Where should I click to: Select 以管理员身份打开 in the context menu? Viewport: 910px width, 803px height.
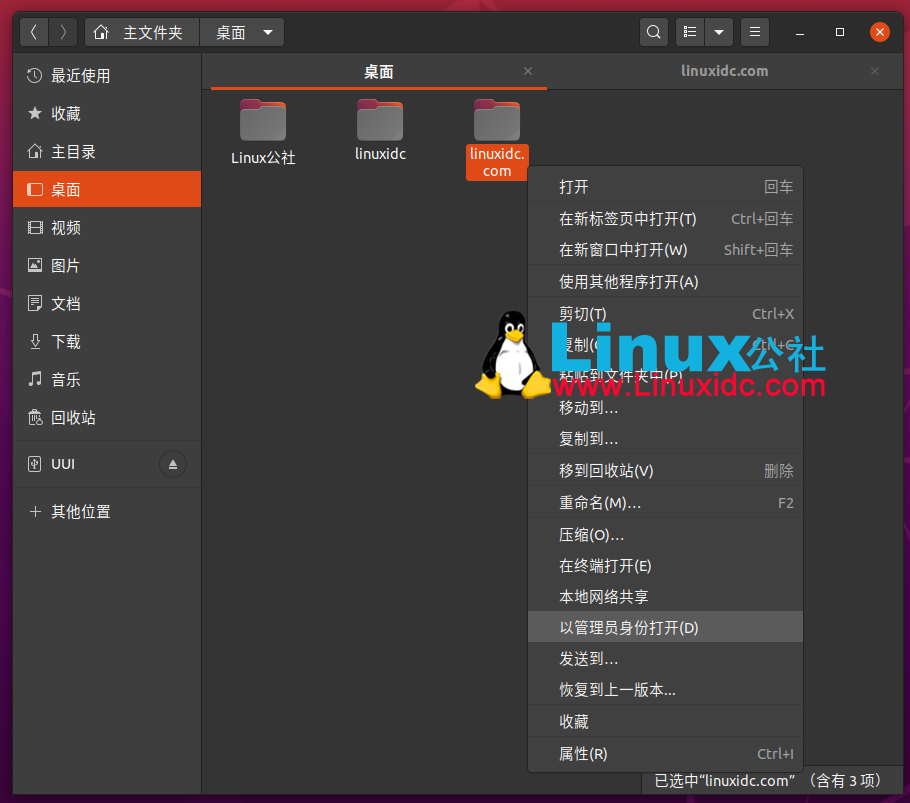pos(629,627)
